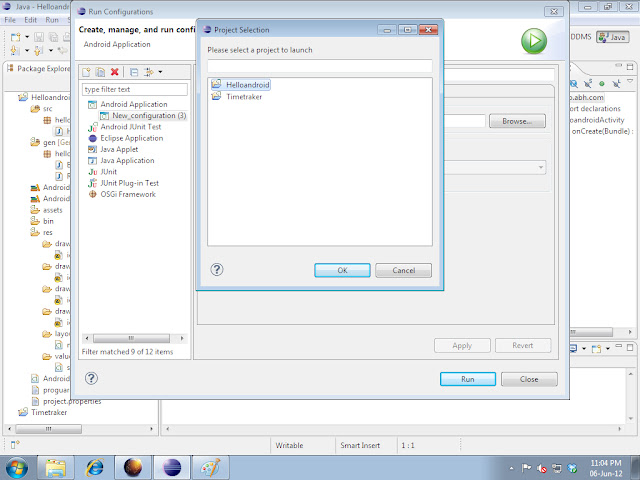Open help icon in Run Configurations dialog
This screenshot has height=480, width=640.
tap(91, 378)
